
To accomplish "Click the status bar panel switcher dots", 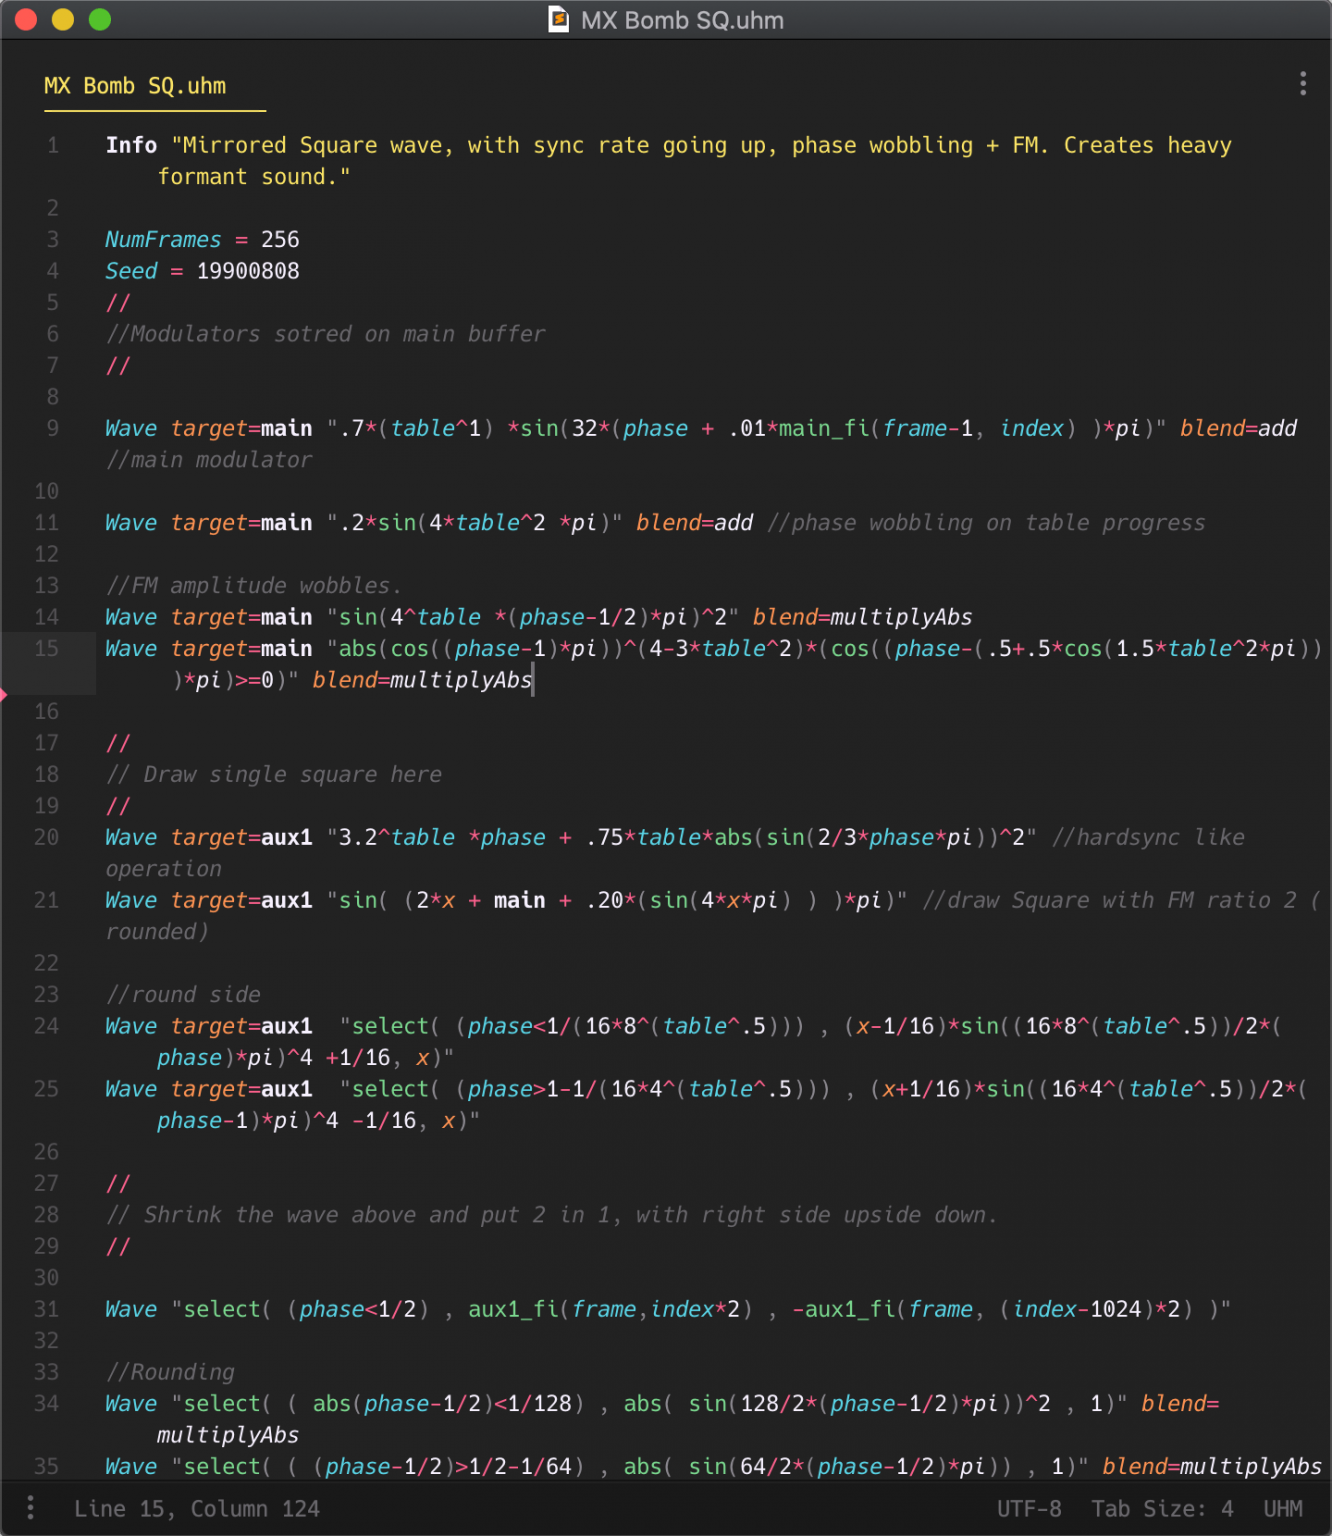I will coord(30,1507).
